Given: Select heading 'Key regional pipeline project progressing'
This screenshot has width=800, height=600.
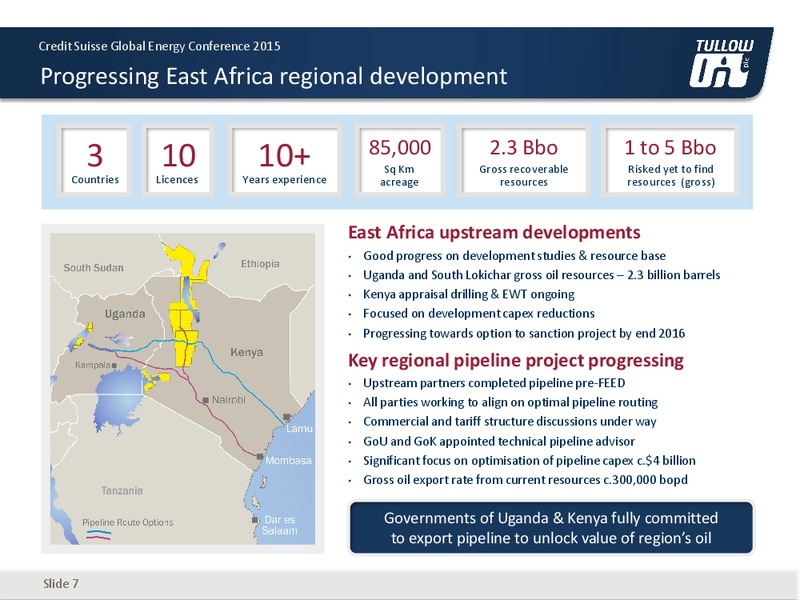Looking at the screenshot, I should 515,360.
